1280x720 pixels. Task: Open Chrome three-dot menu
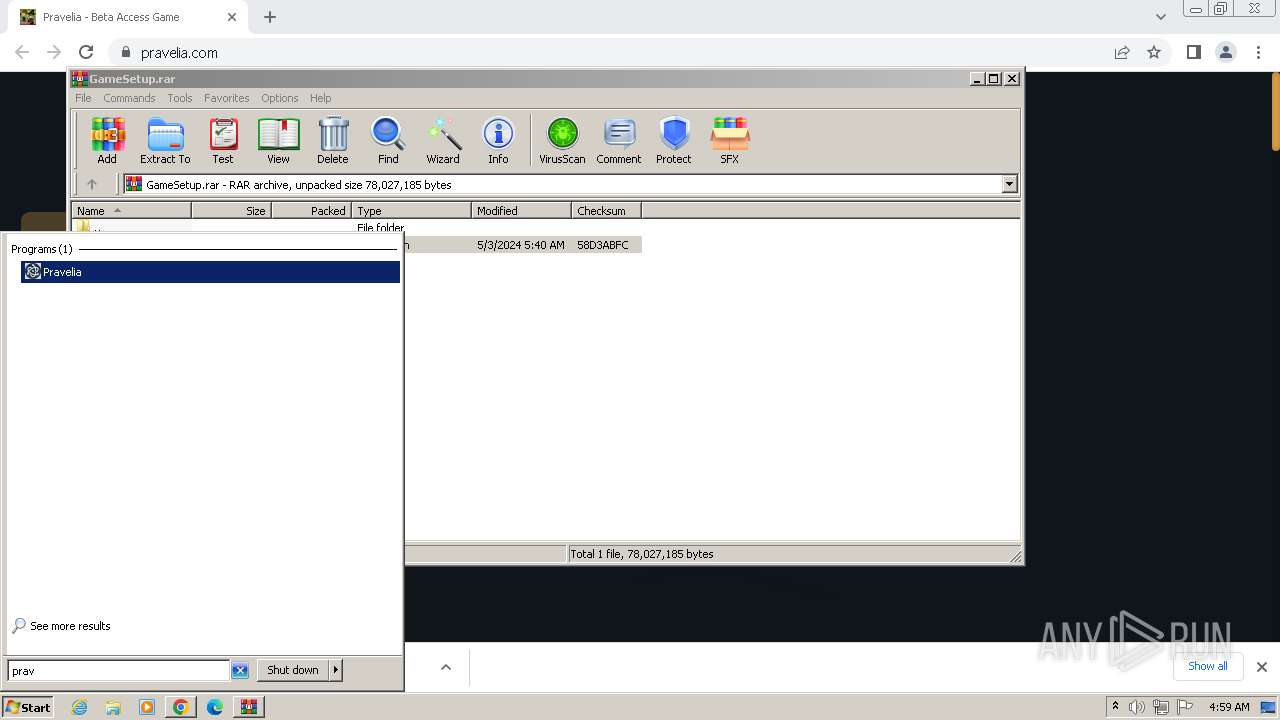pyautogui.click(x=1257, y=52)
